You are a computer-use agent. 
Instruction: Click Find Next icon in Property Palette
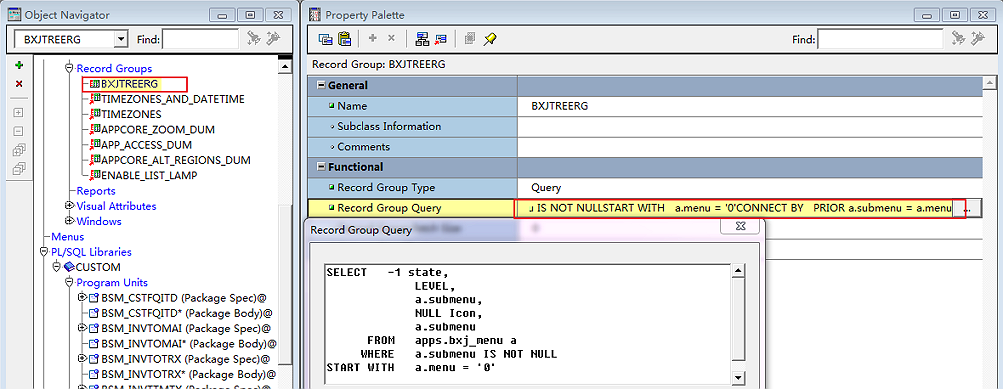(x=958, y=39)
